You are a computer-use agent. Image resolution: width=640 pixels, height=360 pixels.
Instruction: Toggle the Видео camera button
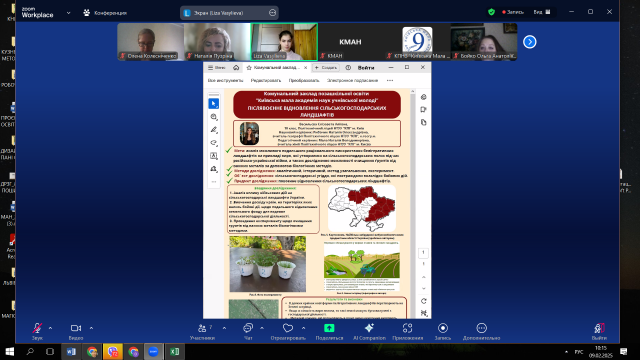coord(76,331)
